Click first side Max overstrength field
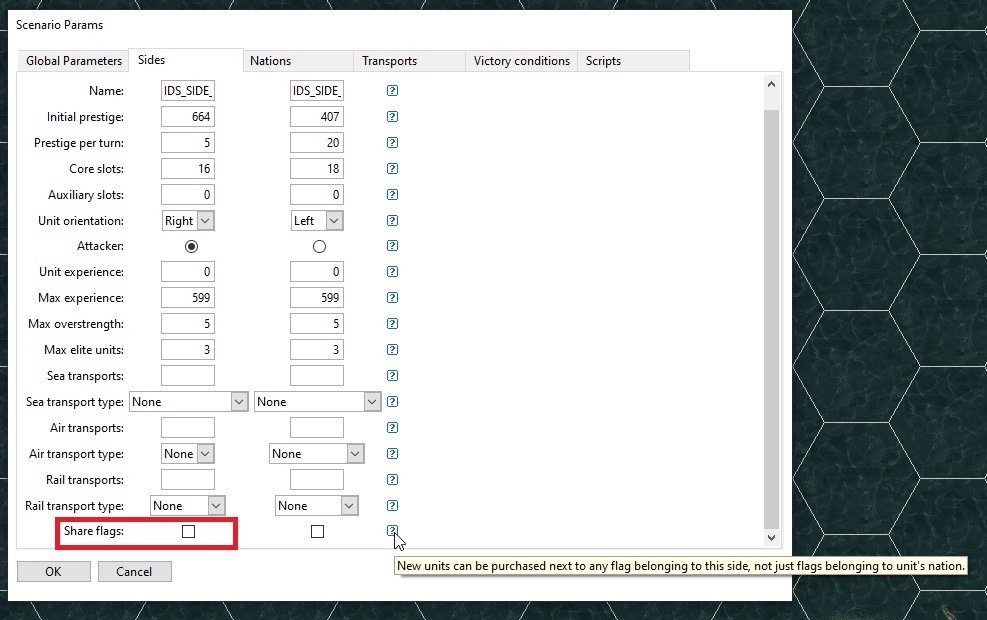Screen dimensions: 987x620 pyautogui.click(x=188, y=324)
